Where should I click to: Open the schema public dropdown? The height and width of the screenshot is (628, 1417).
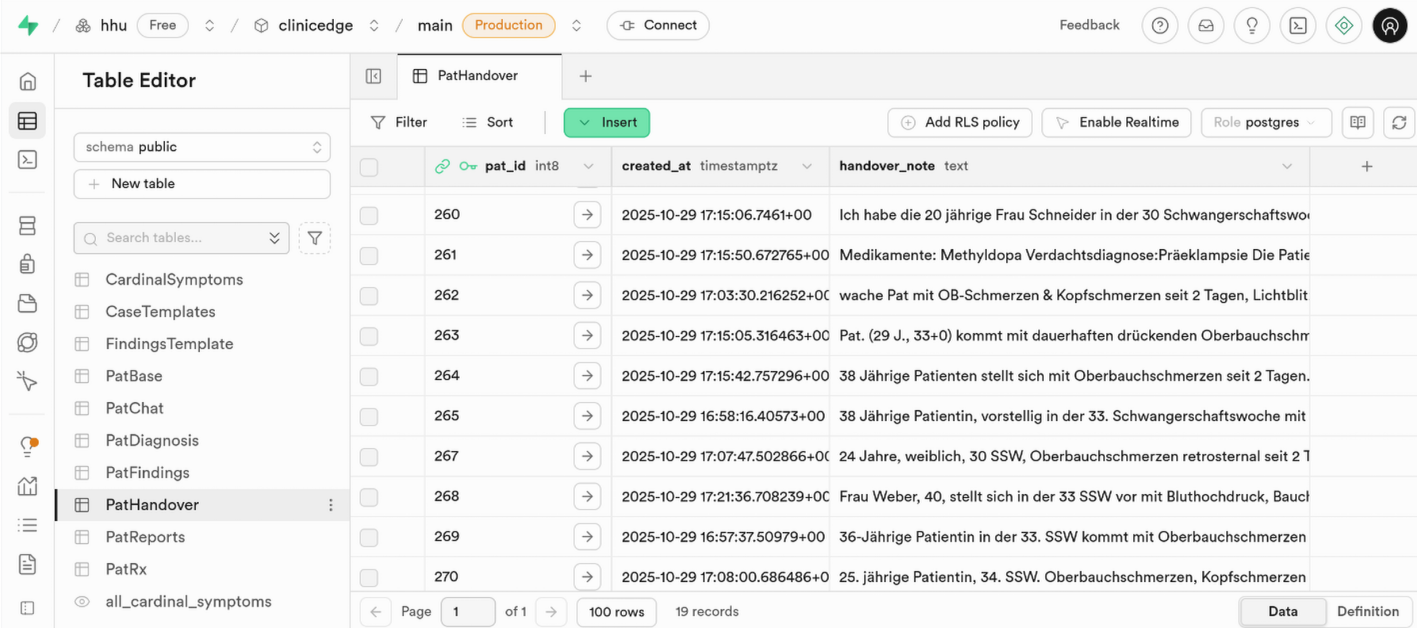pos(202,147)
